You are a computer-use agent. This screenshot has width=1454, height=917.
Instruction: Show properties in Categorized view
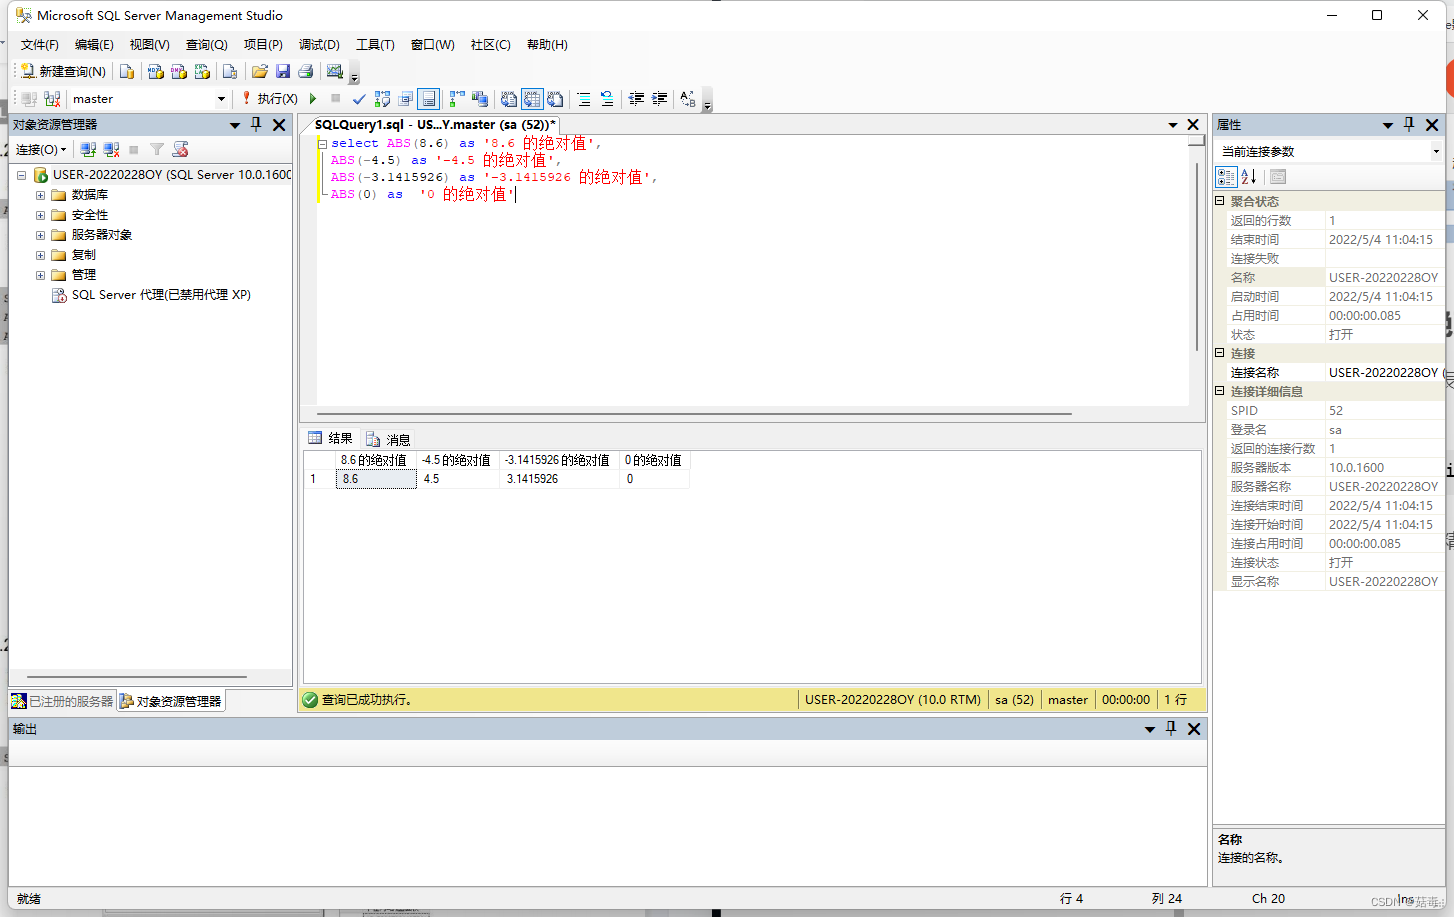[1226, 177]
